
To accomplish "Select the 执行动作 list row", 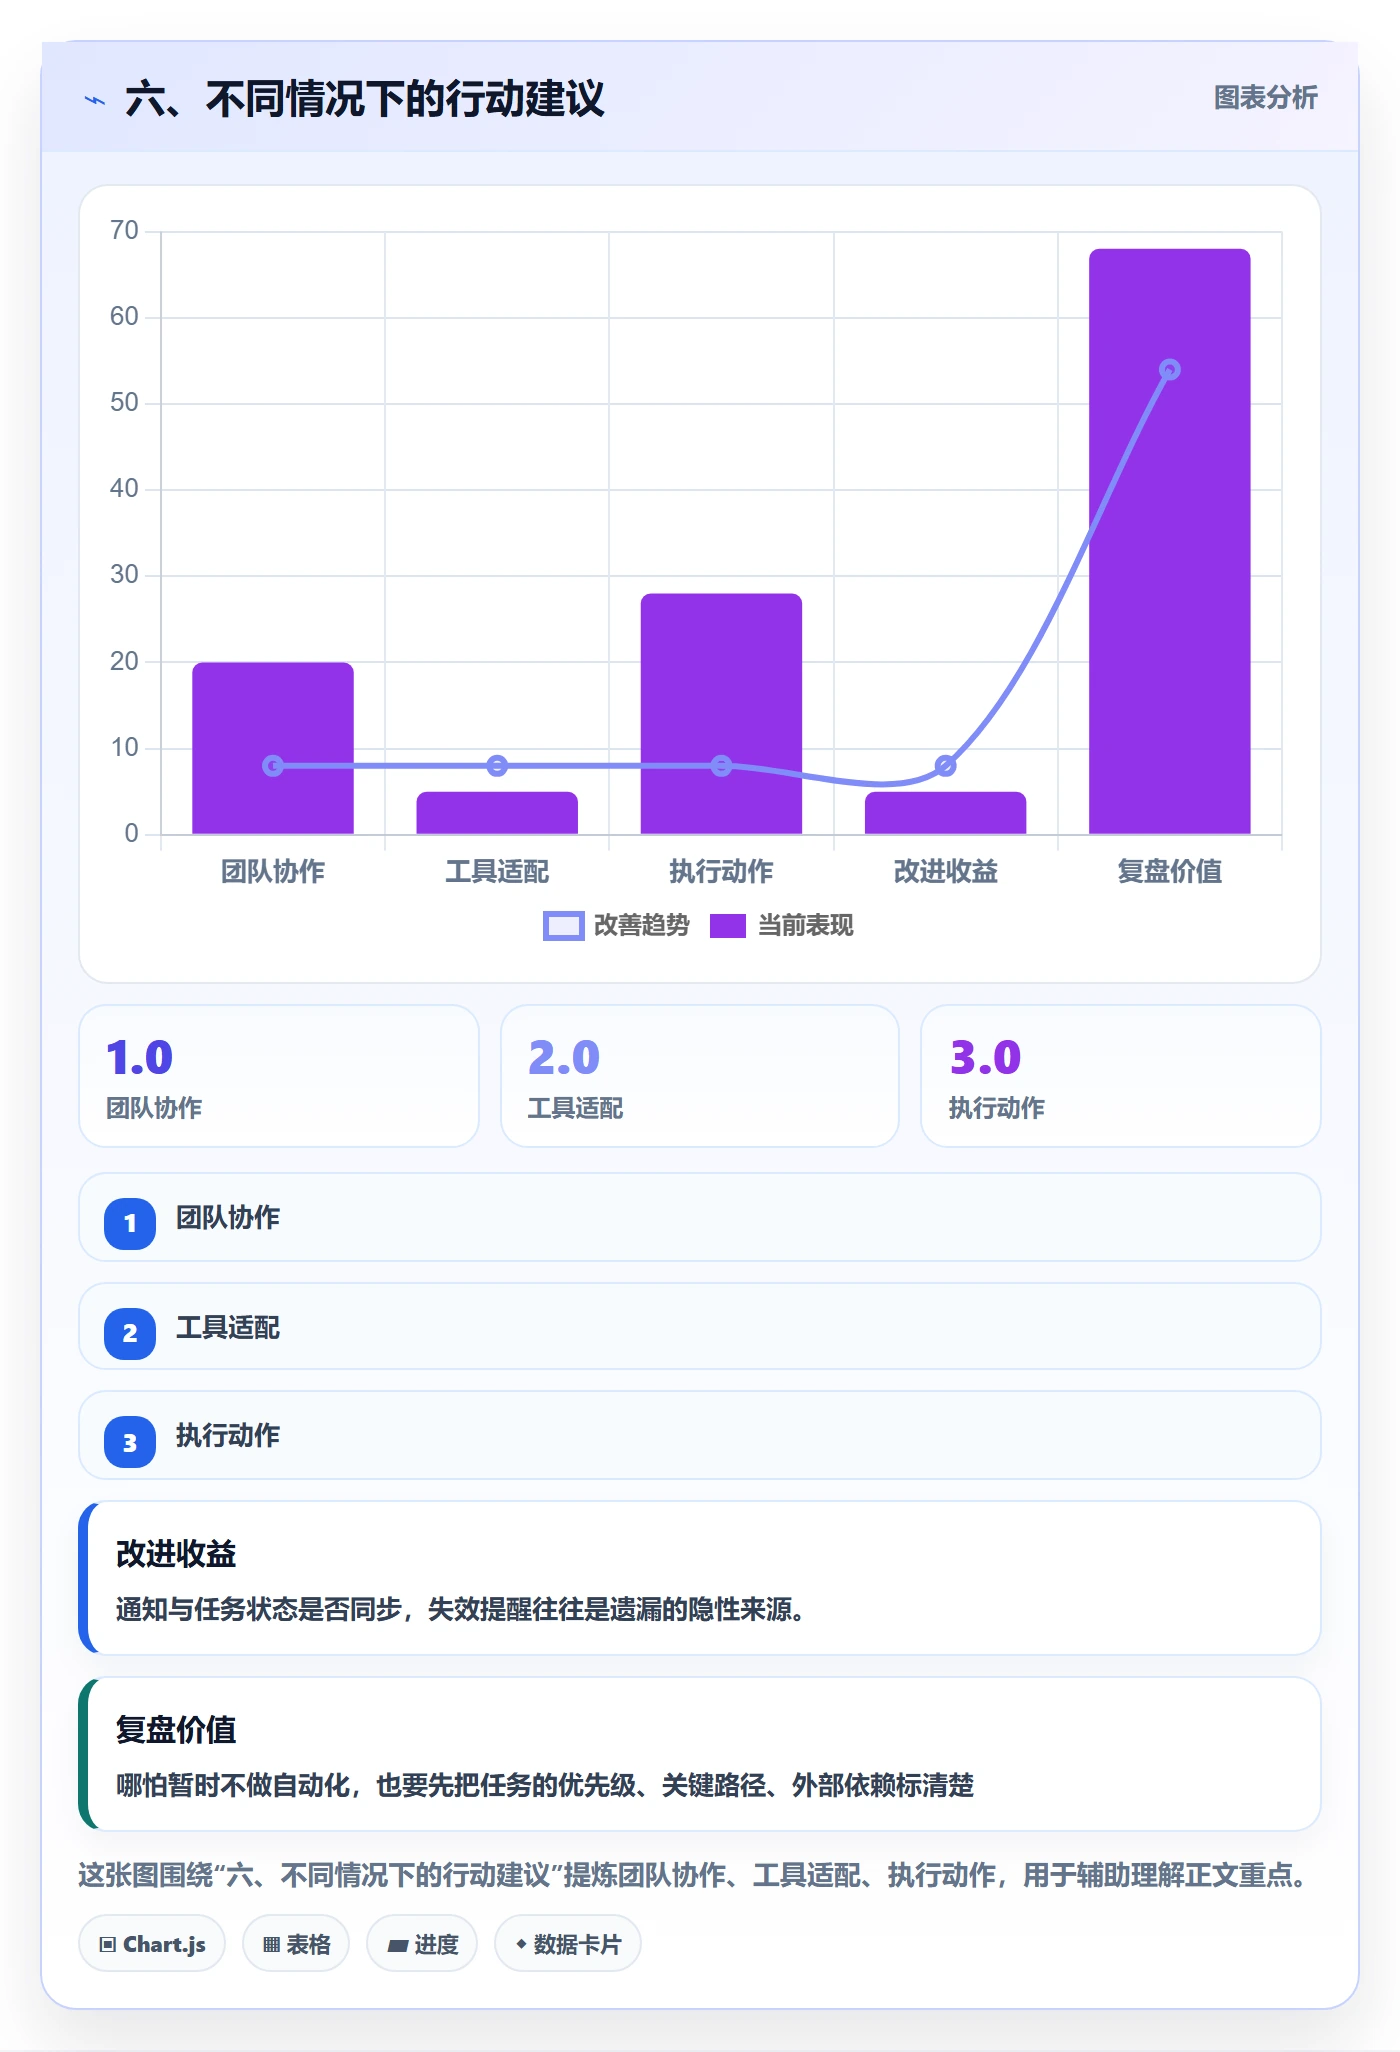I will [x=700, y=1435].
